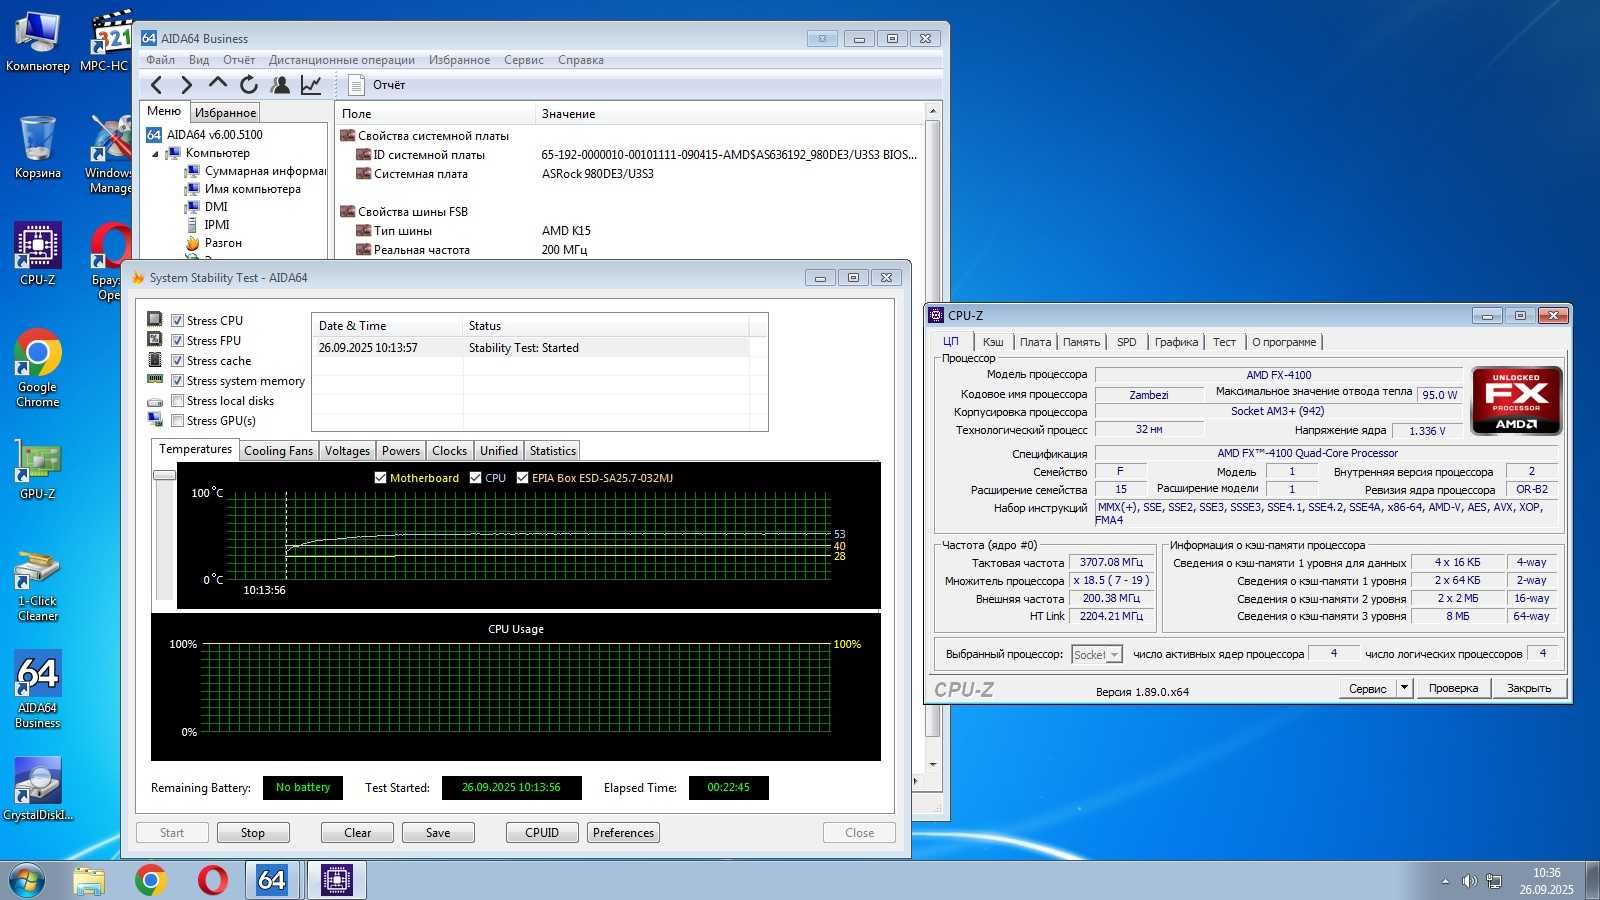
Task: Open the Сервис menu in AIDA64
Action: [x=524, y=60]
